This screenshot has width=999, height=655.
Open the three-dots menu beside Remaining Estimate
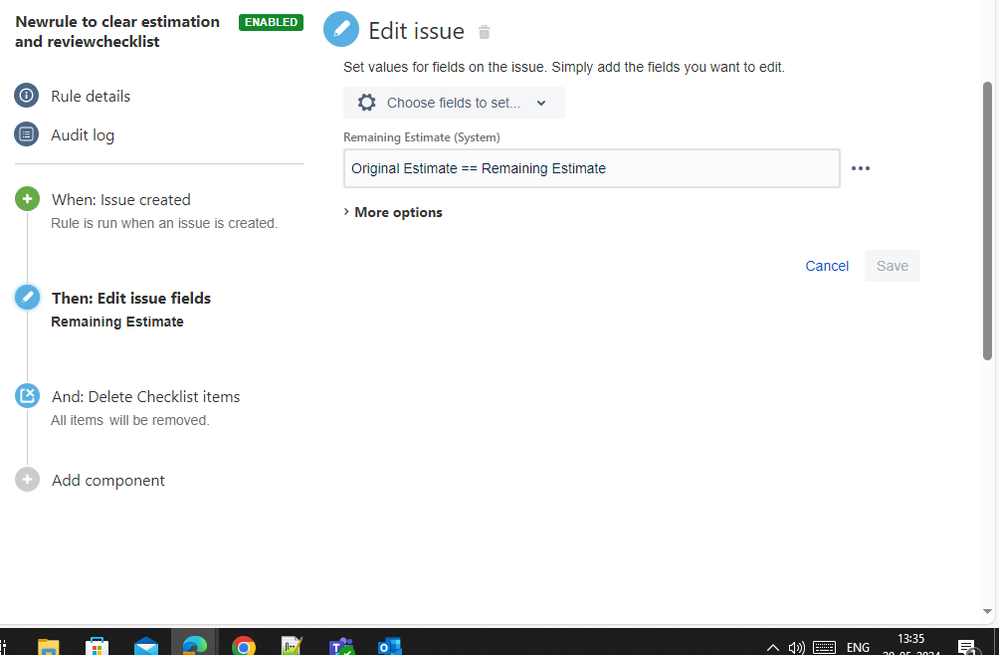pyautogui.click(x=860, y=168)
